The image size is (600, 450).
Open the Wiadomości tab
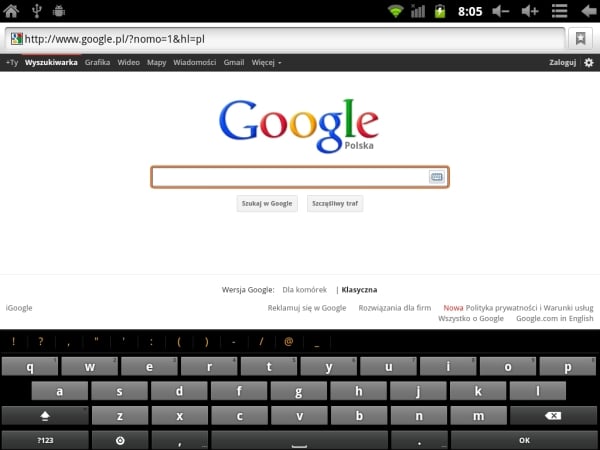click(194, 62)
